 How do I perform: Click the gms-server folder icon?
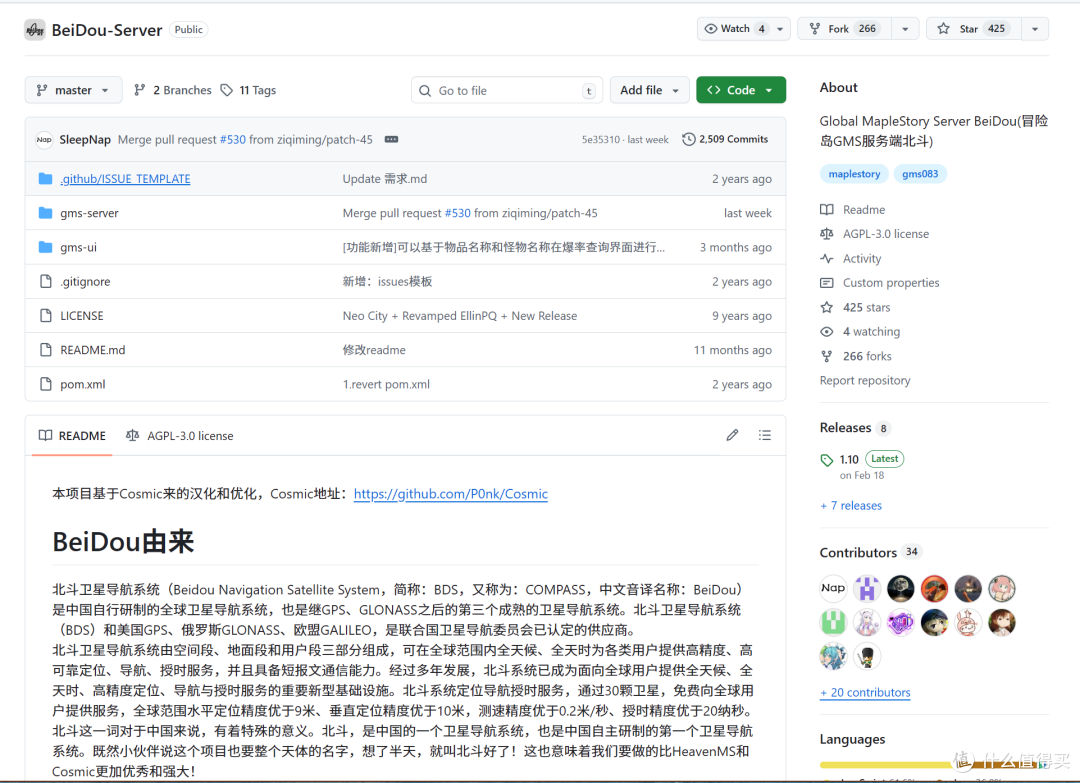point(45,213)
